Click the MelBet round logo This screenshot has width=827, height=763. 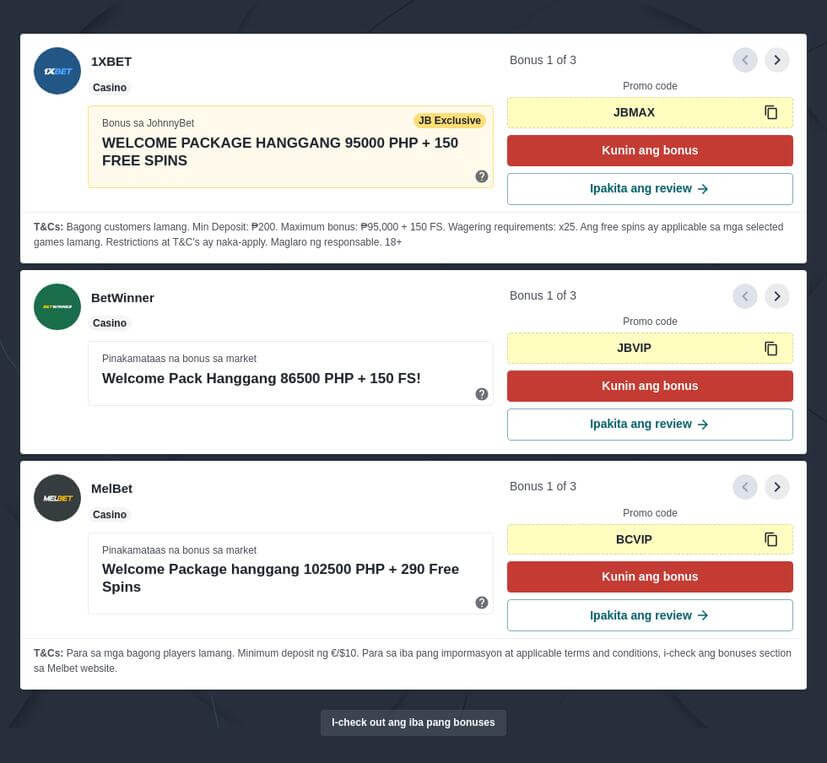click(x=57, y=498)
